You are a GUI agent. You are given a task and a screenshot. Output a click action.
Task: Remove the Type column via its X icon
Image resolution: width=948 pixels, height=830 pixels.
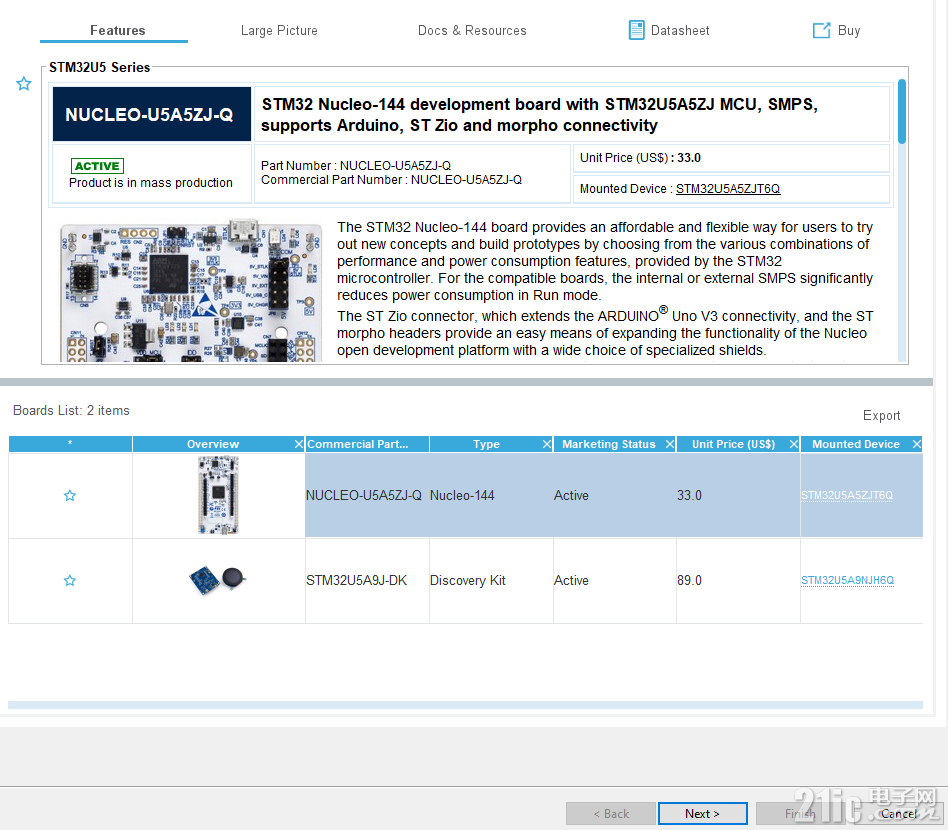click(x=547, y=443)
